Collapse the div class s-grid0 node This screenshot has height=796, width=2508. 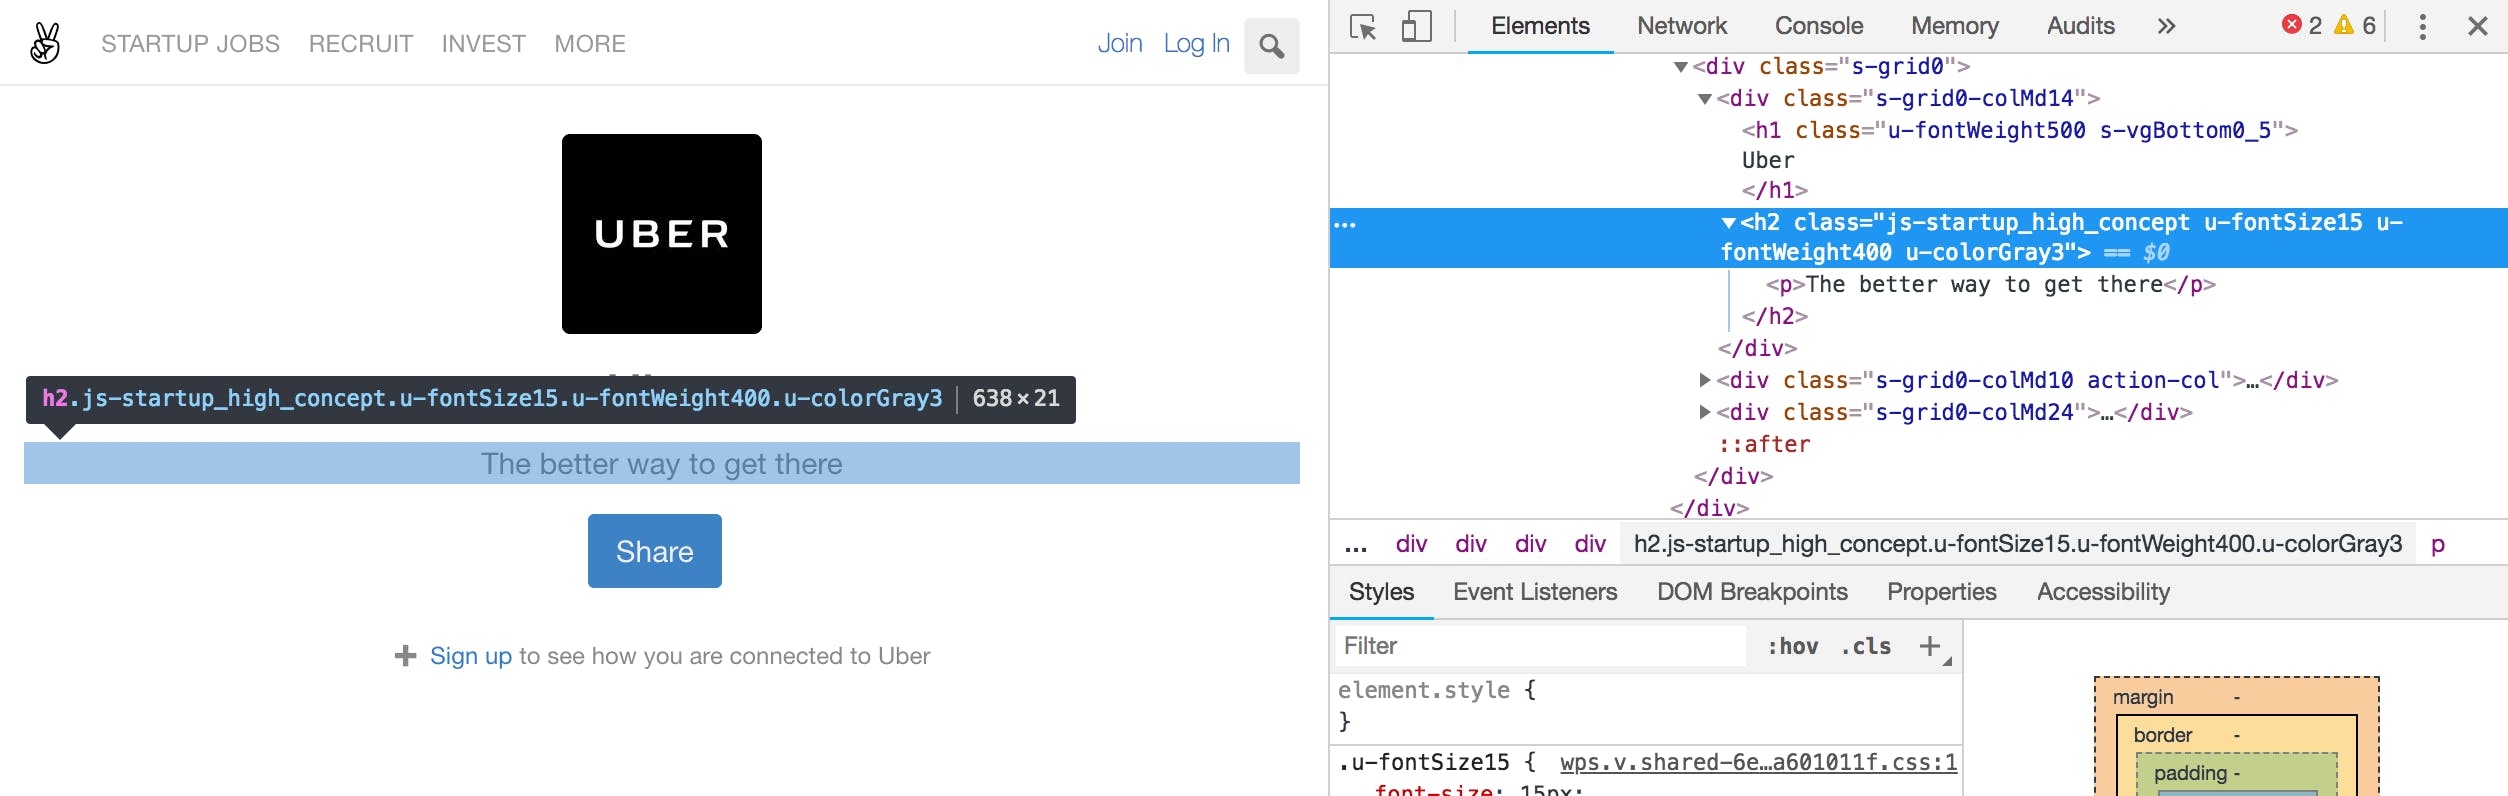coord(1681,67)
